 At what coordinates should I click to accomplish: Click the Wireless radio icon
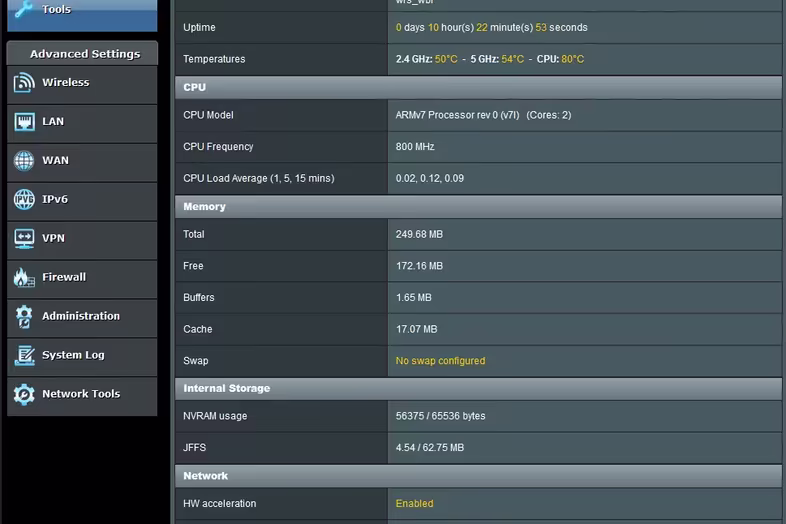click(x=24, y=83)
